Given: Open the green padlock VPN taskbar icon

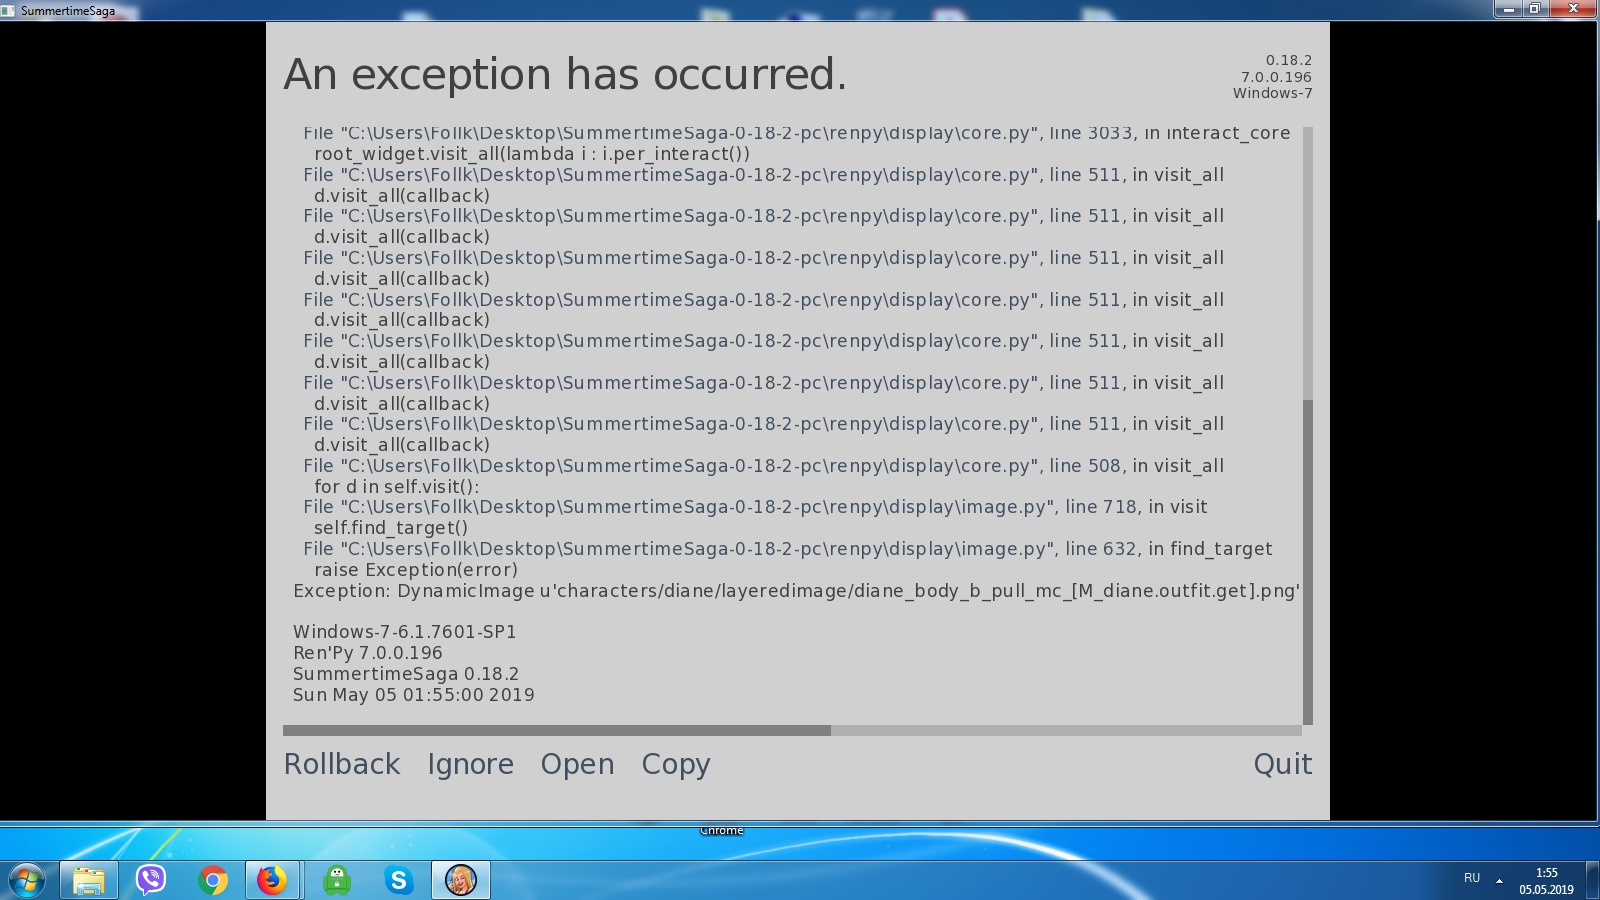Looking at the screenshot, I should coord(337,880).
